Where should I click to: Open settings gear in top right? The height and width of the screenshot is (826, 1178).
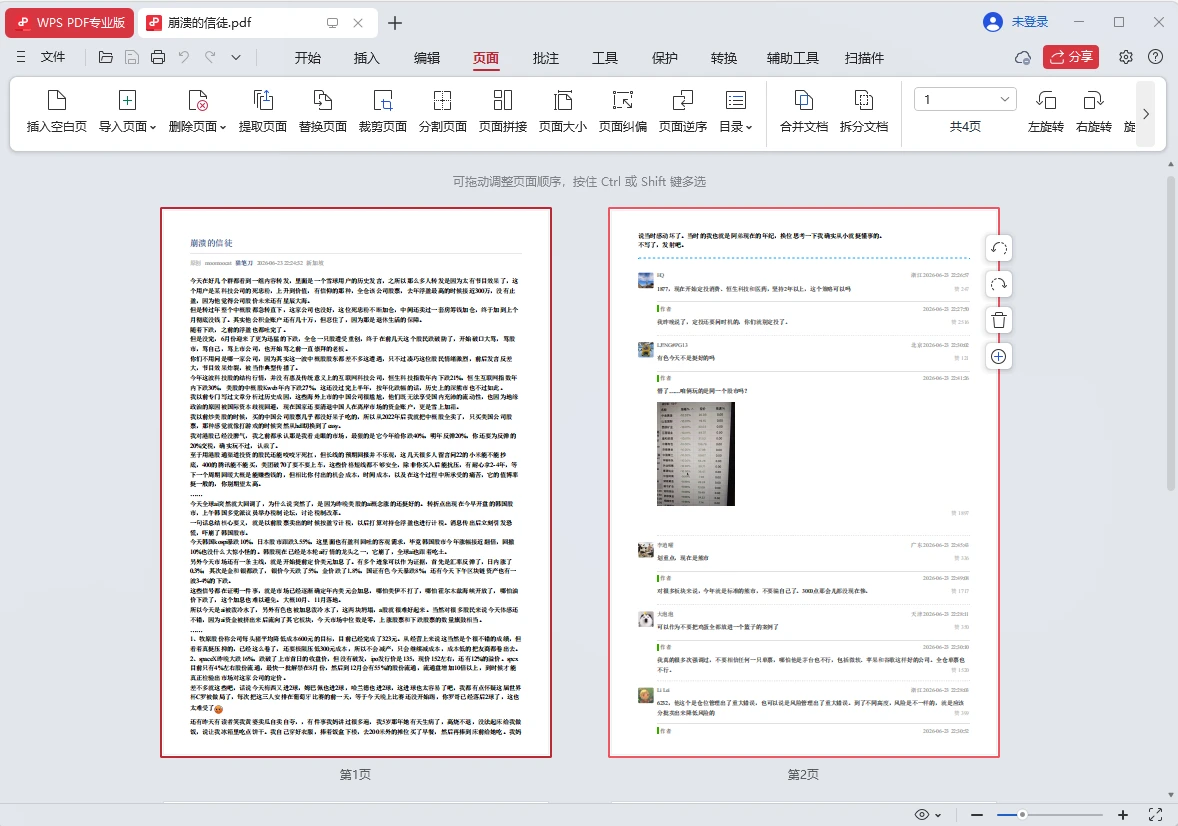click(1125, 57)
